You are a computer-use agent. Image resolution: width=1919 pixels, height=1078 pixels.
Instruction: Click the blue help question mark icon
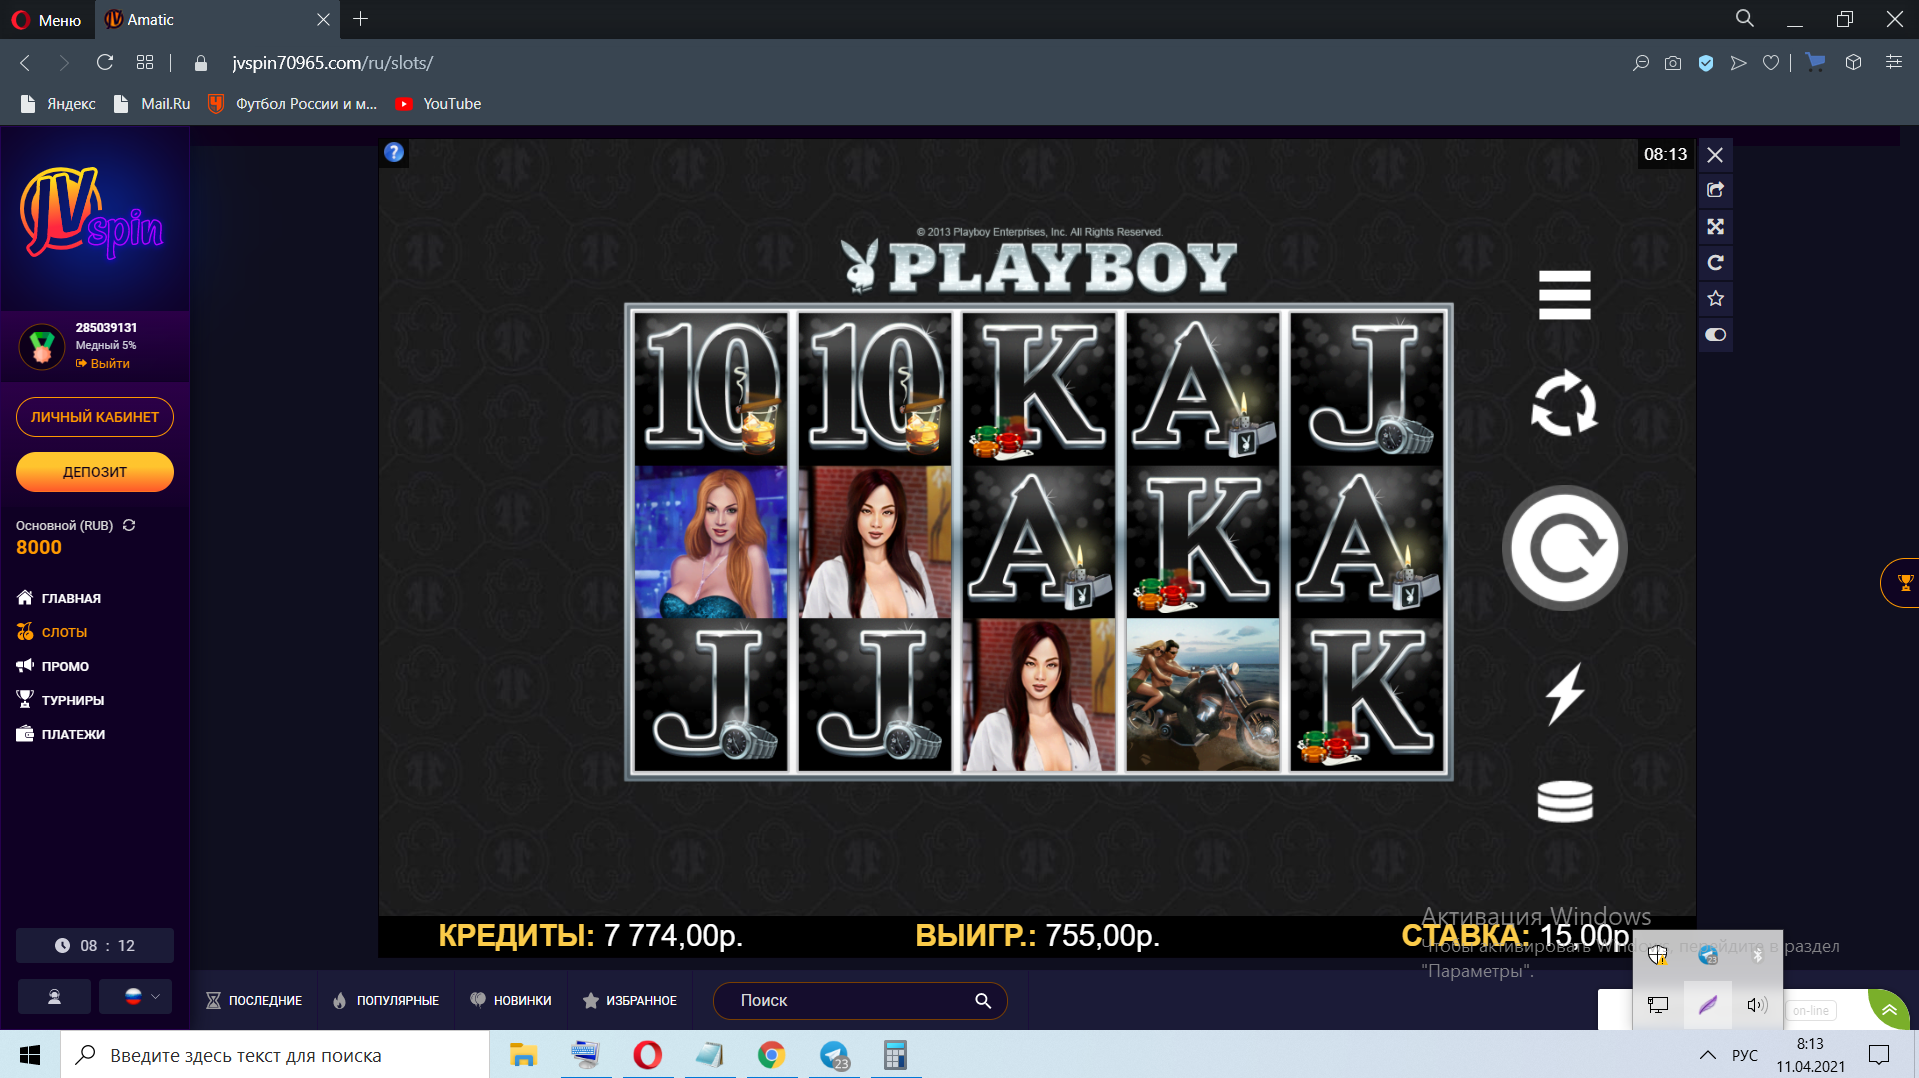(394, 152)
